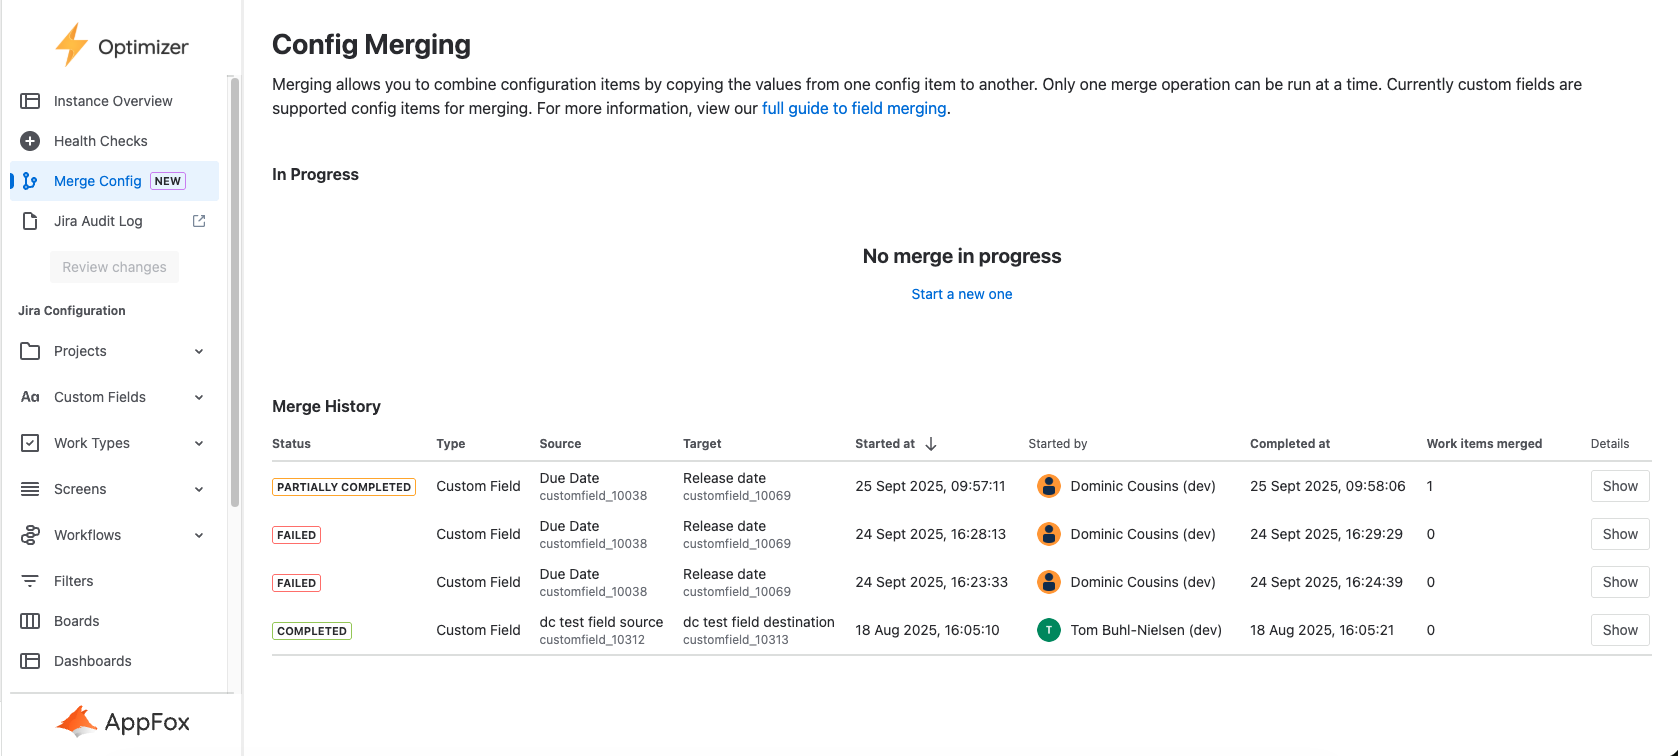Expand the Custom Fields chevron
The width and height of the screenshot is (1678, 756).
tap(199, 397)
